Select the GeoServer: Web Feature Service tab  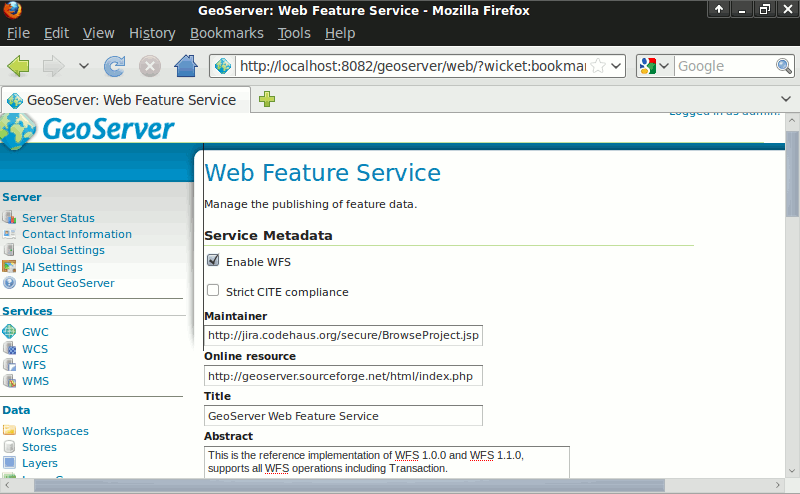(126, 100)
